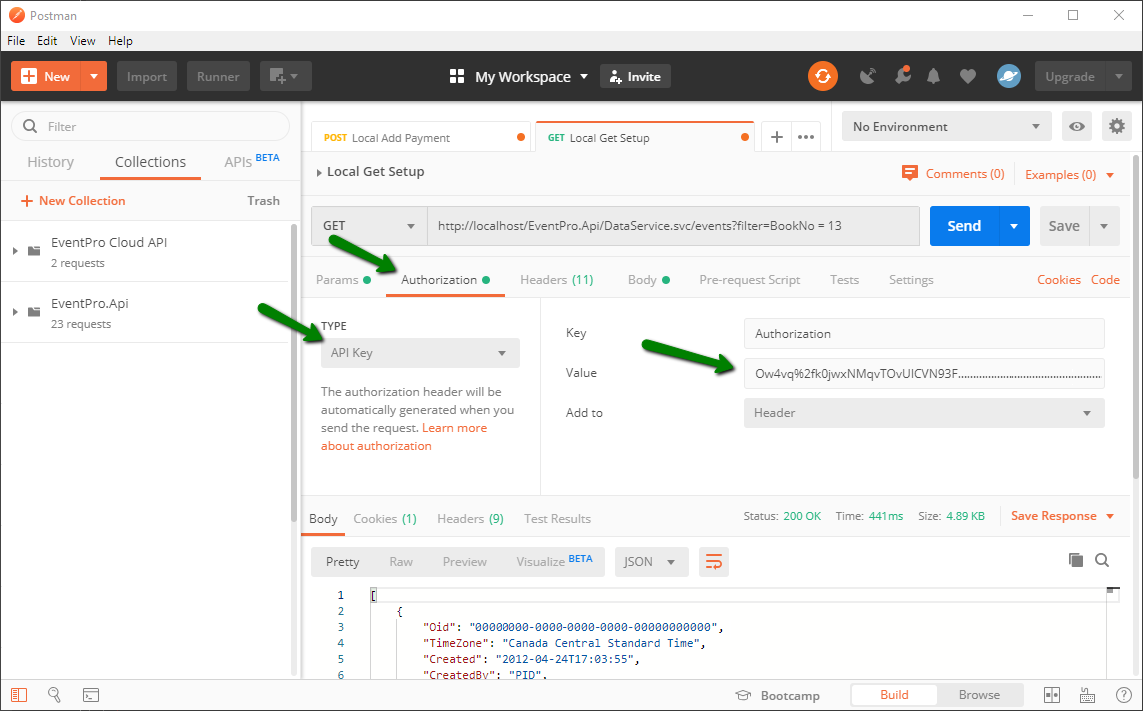Open Find and Replace in status bar
The height and width of the screenshot is (711, 1143).
pyautogui.click(x=55, y=695)
